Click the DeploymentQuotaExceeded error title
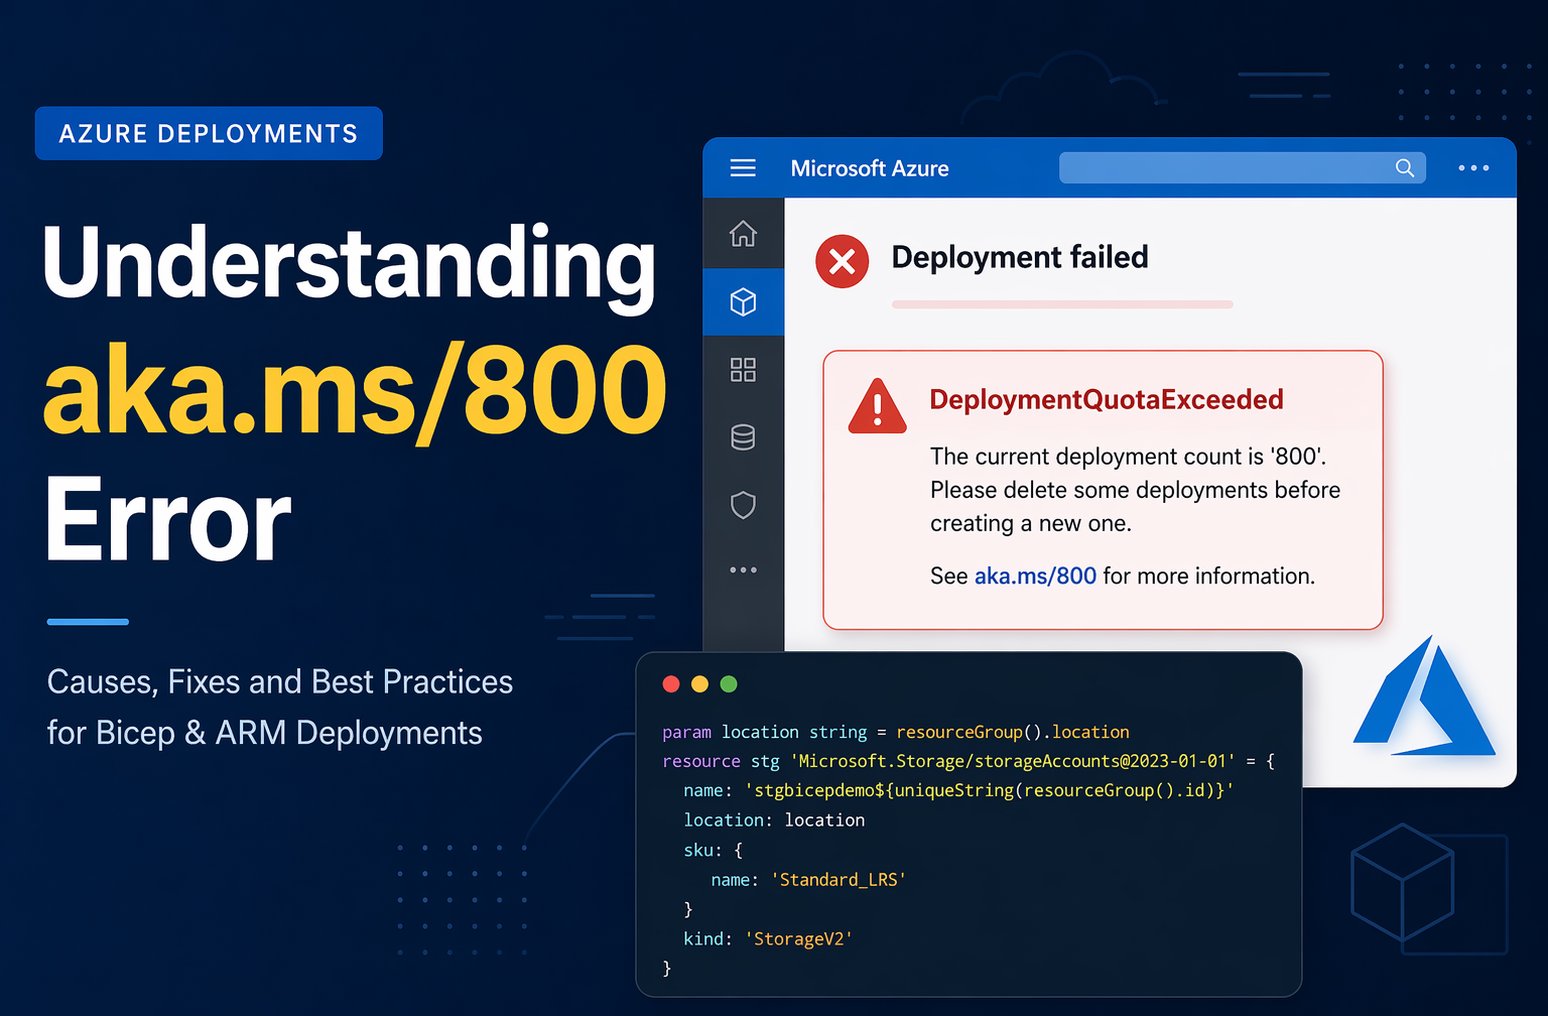This screenshot has width=1548, height=1016. (x=1106, y=399)
